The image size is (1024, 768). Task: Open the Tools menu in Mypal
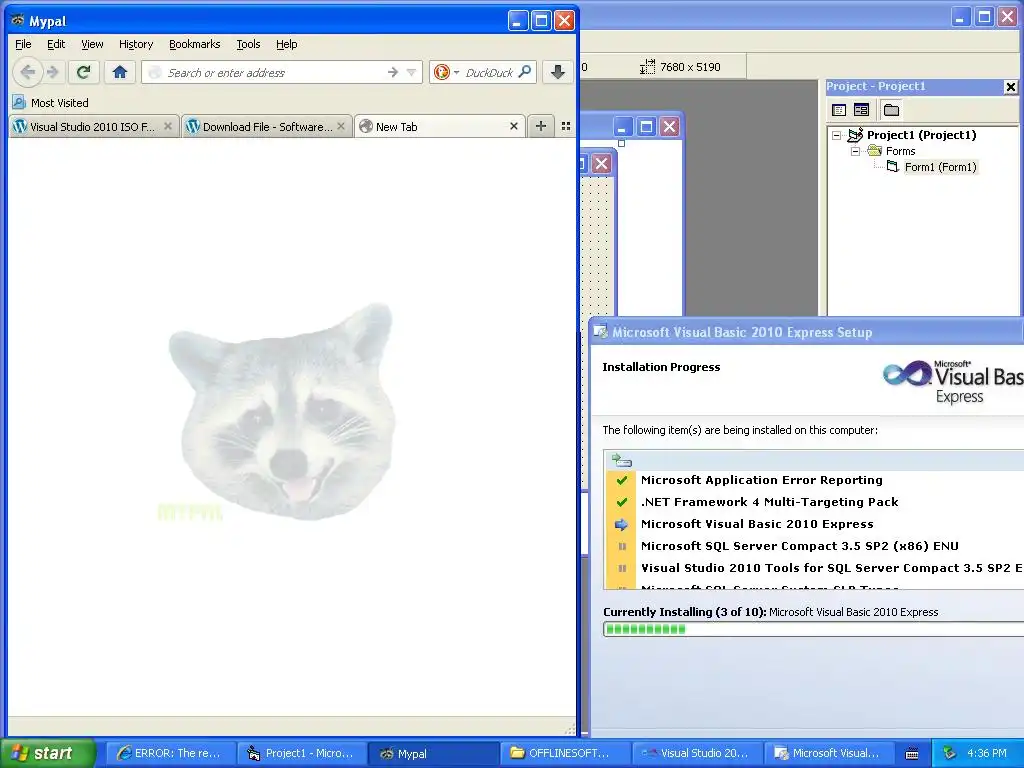point(248,44)
